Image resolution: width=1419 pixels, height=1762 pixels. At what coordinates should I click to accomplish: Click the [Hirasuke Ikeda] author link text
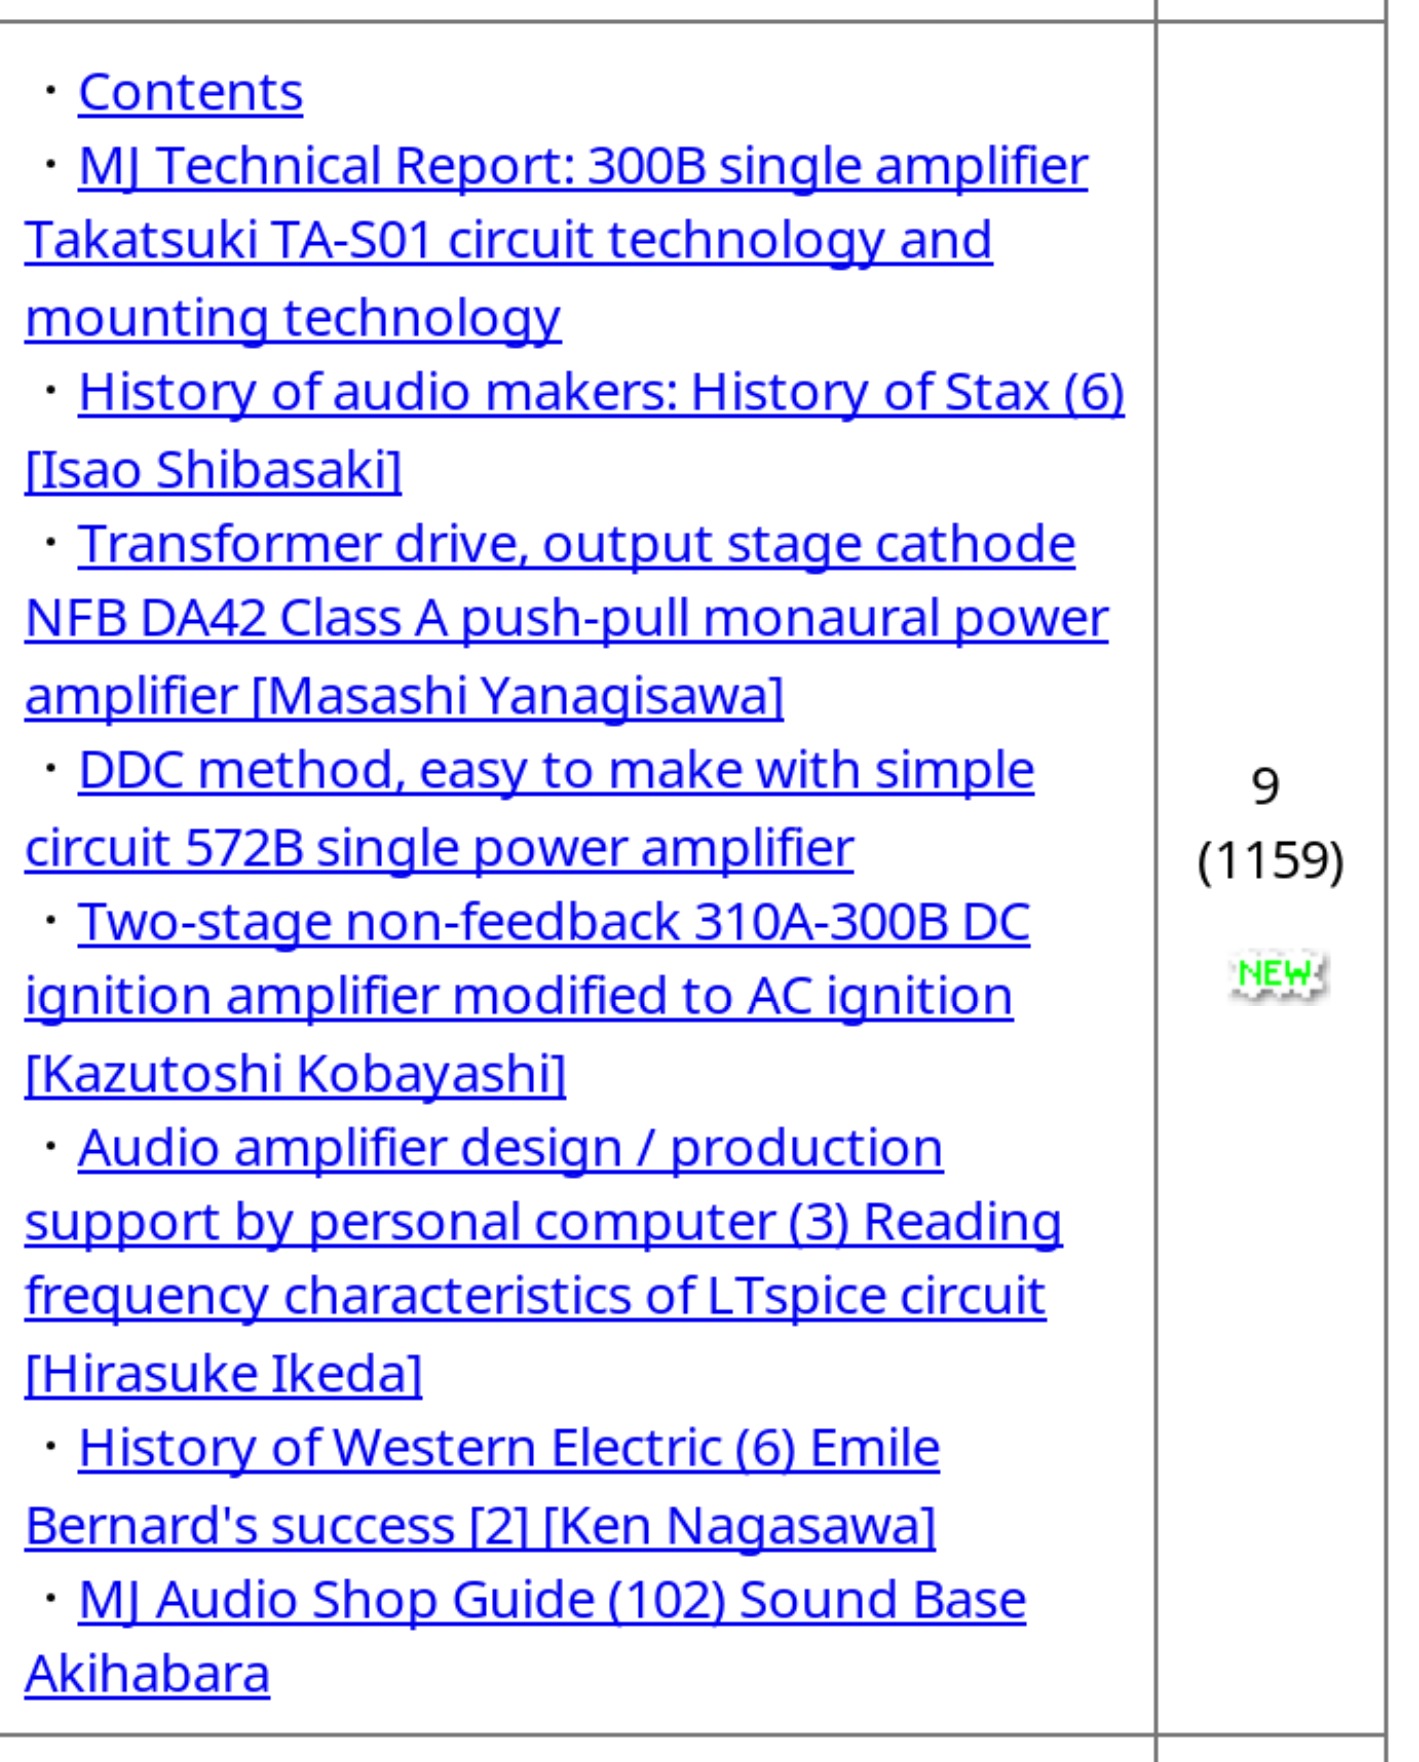point(224,1374)
